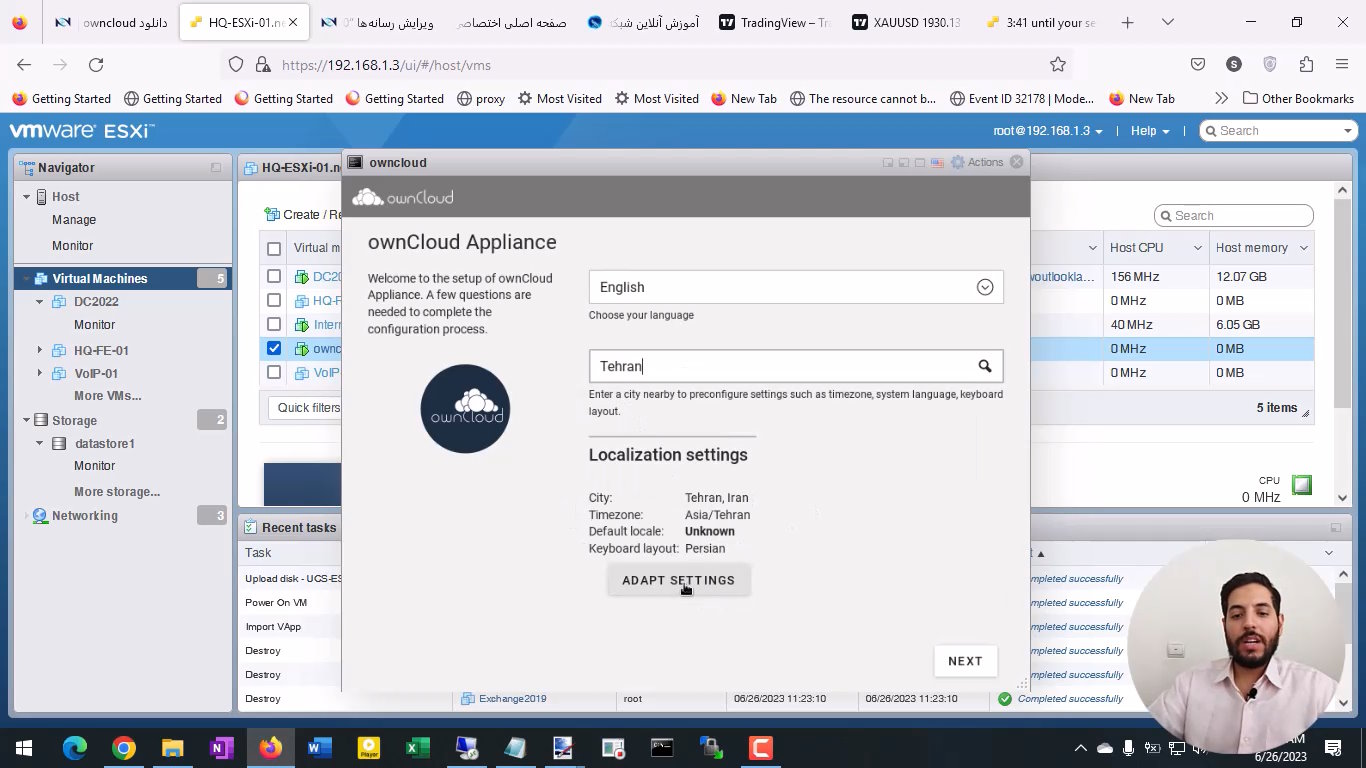Click the virtual machines list Search box
The height and width of the screenshot is (768, 1366).
point(1234,215)
